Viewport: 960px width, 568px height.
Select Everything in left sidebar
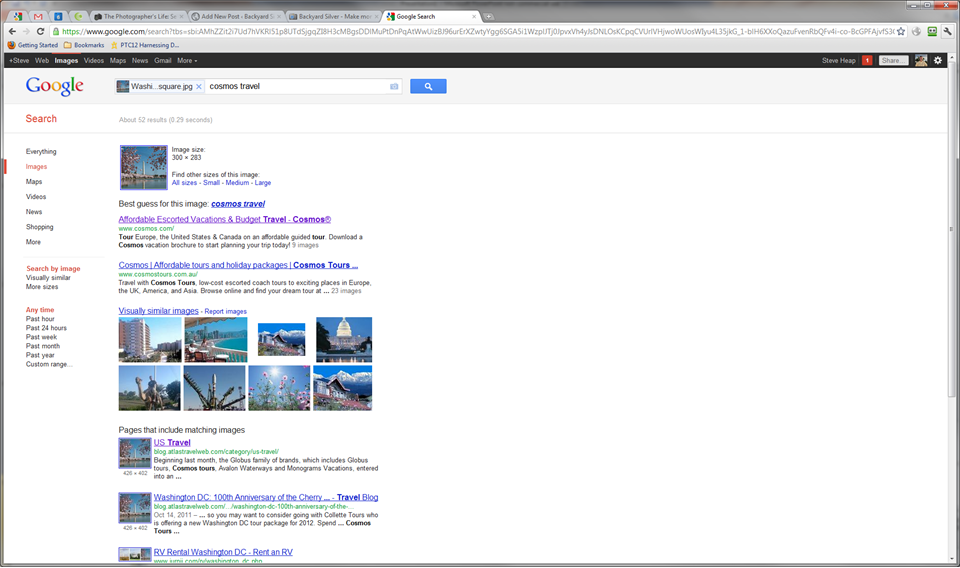41,151
